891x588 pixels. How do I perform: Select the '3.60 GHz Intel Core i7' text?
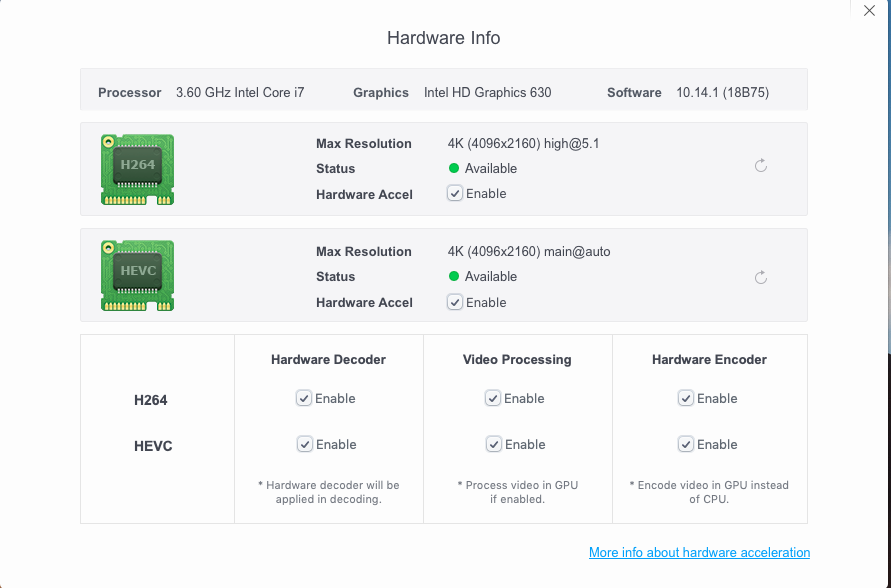pyautogui.click(x=240, y=93)
